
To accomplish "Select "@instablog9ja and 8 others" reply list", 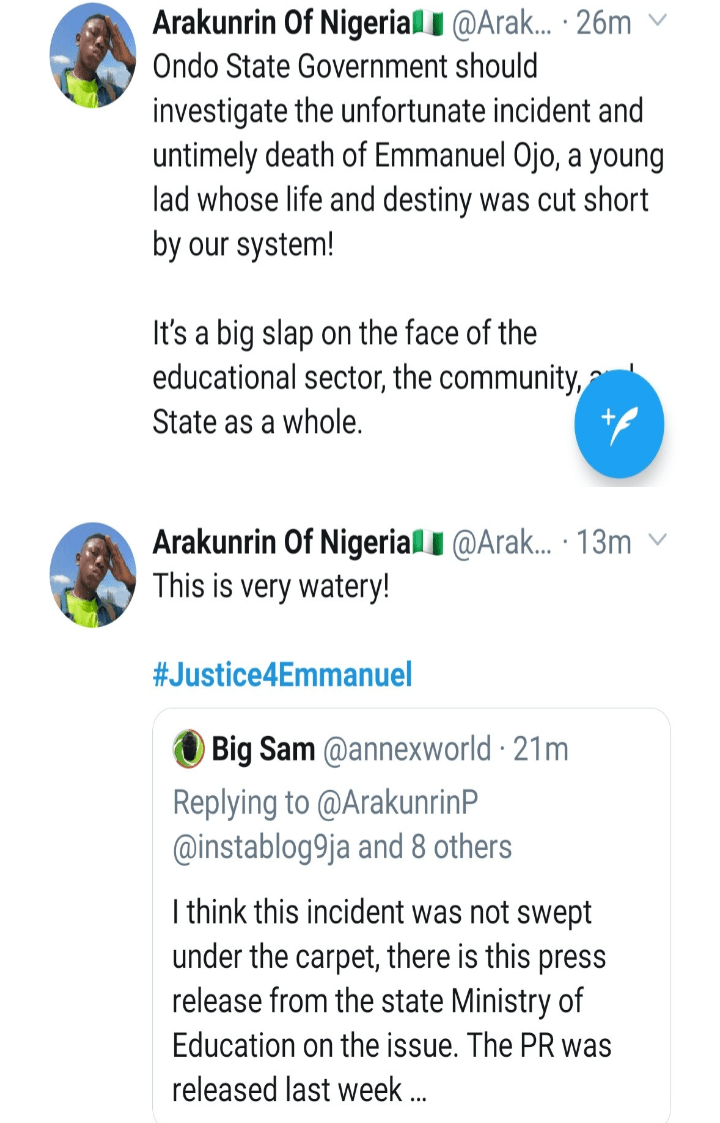I will pyautogui.click(x=342, y=847).
